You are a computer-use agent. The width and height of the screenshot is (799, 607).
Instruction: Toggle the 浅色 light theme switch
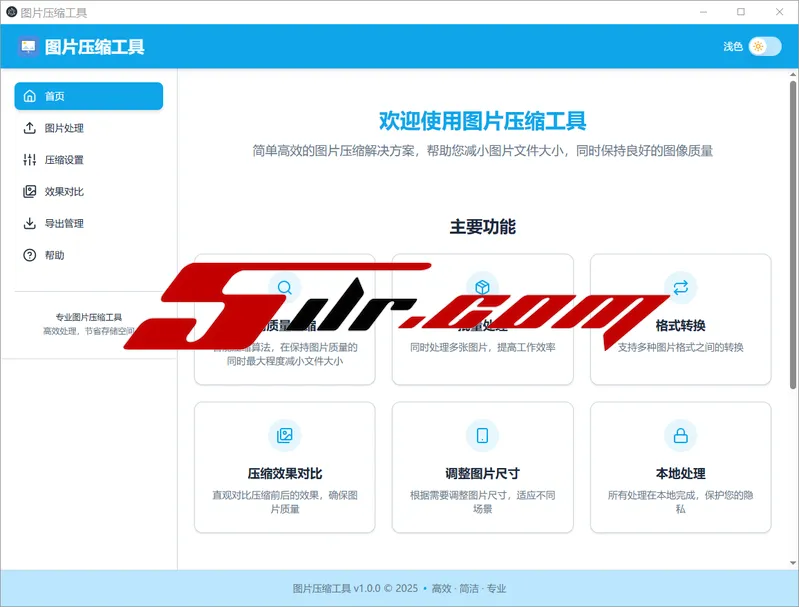(764, 46)
